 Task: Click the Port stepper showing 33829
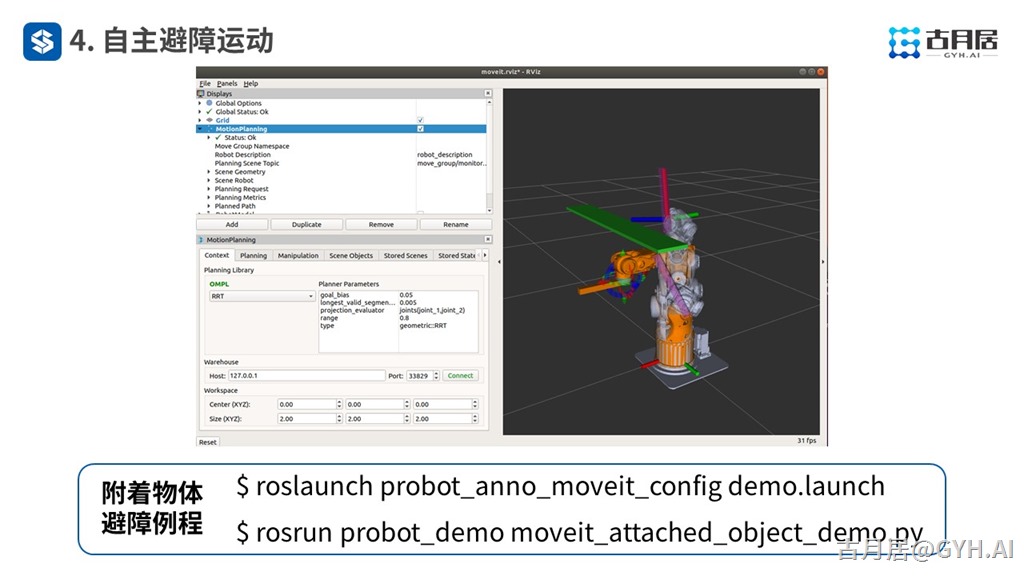pos(423,376)
